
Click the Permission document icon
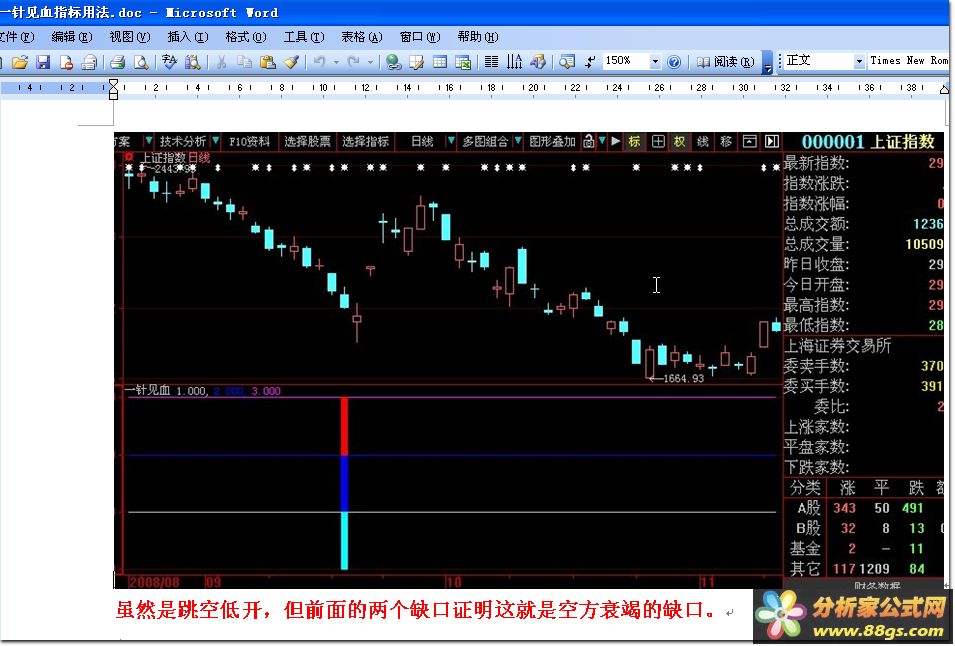coord(66,61)
